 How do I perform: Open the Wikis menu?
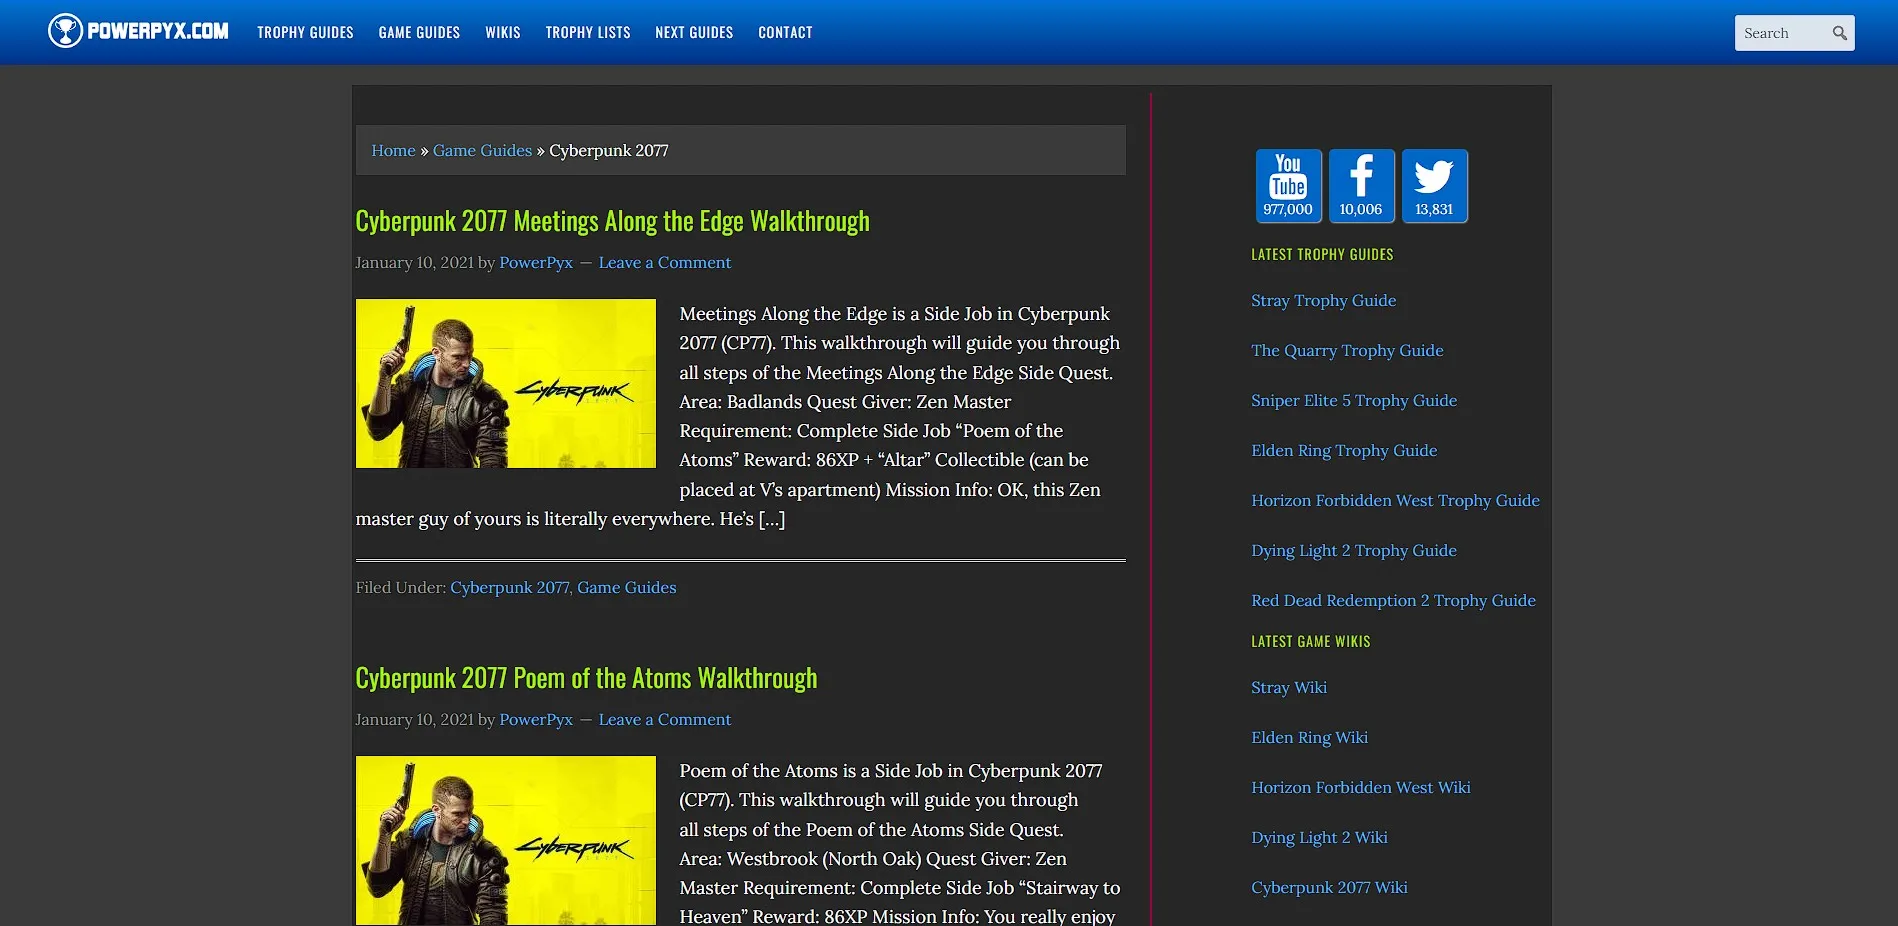pos(503,32)
